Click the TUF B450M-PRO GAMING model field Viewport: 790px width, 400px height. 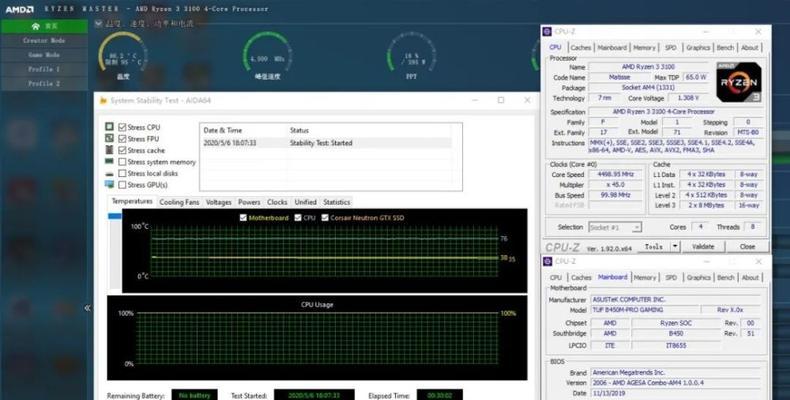pyautogui.click(x=645, y=310)
